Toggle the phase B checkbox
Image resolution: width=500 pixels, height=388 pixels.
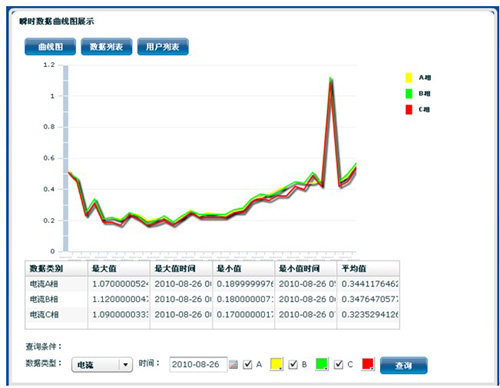(x=293, y=364)
